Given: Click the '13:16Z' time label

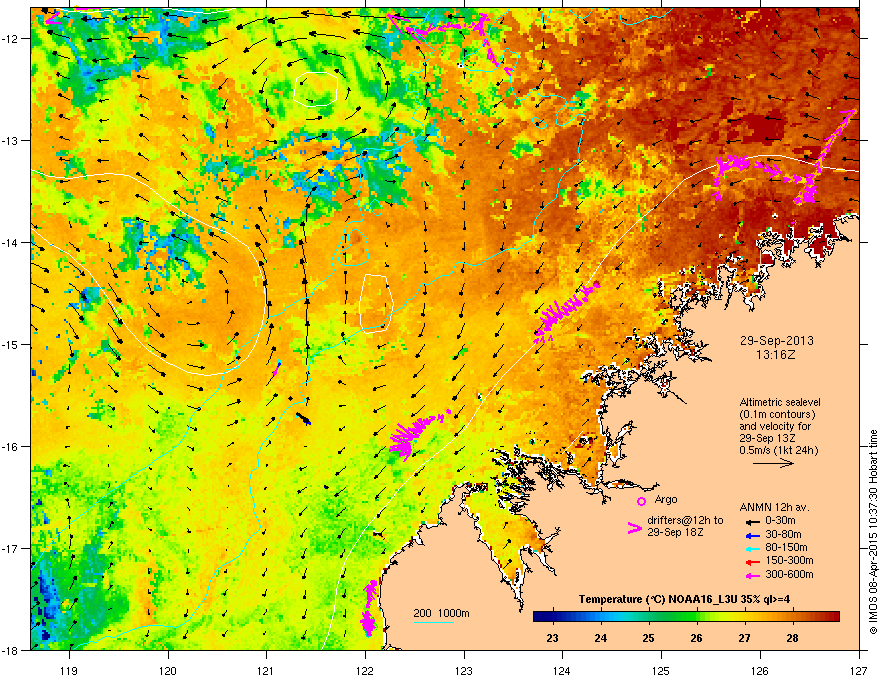Looking at the screenshot, I should [x=776, y=355].
